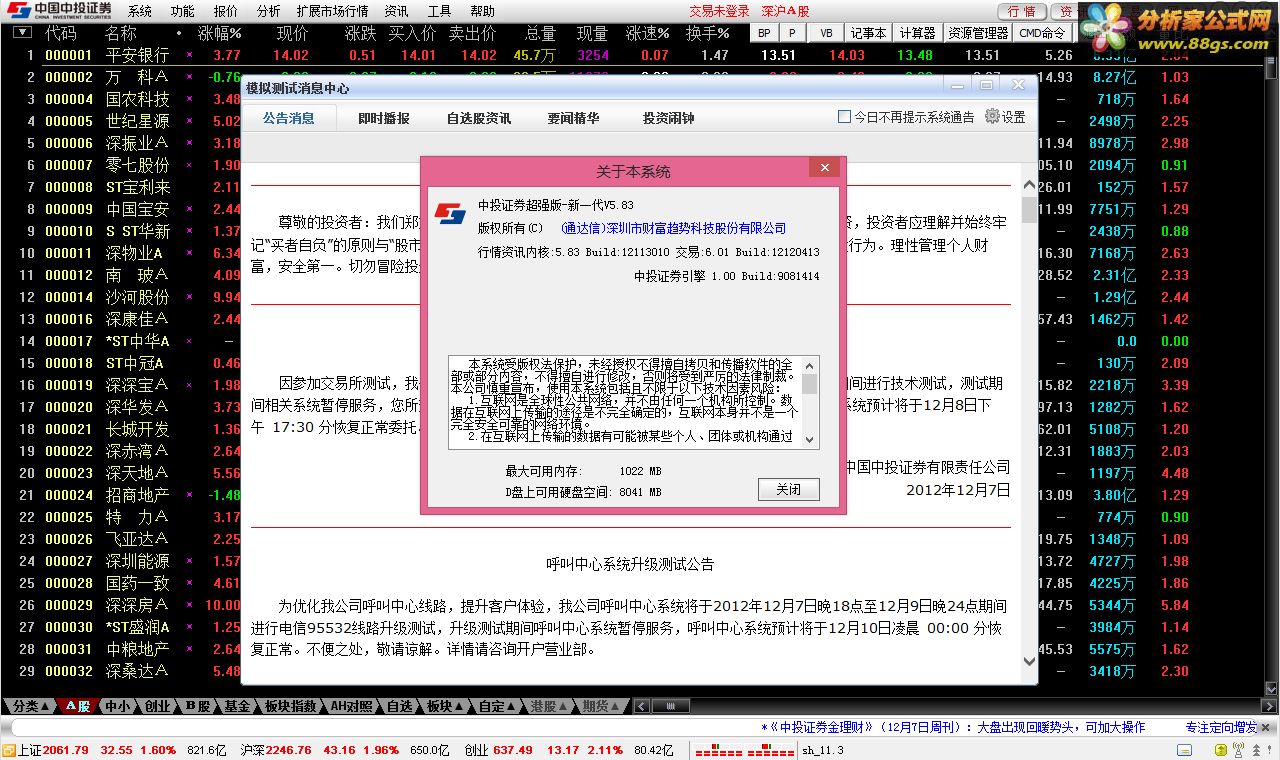Screen dimensions: 1280x760
Task: Click the 设置 link in message center
Action: pos(1013,117)
